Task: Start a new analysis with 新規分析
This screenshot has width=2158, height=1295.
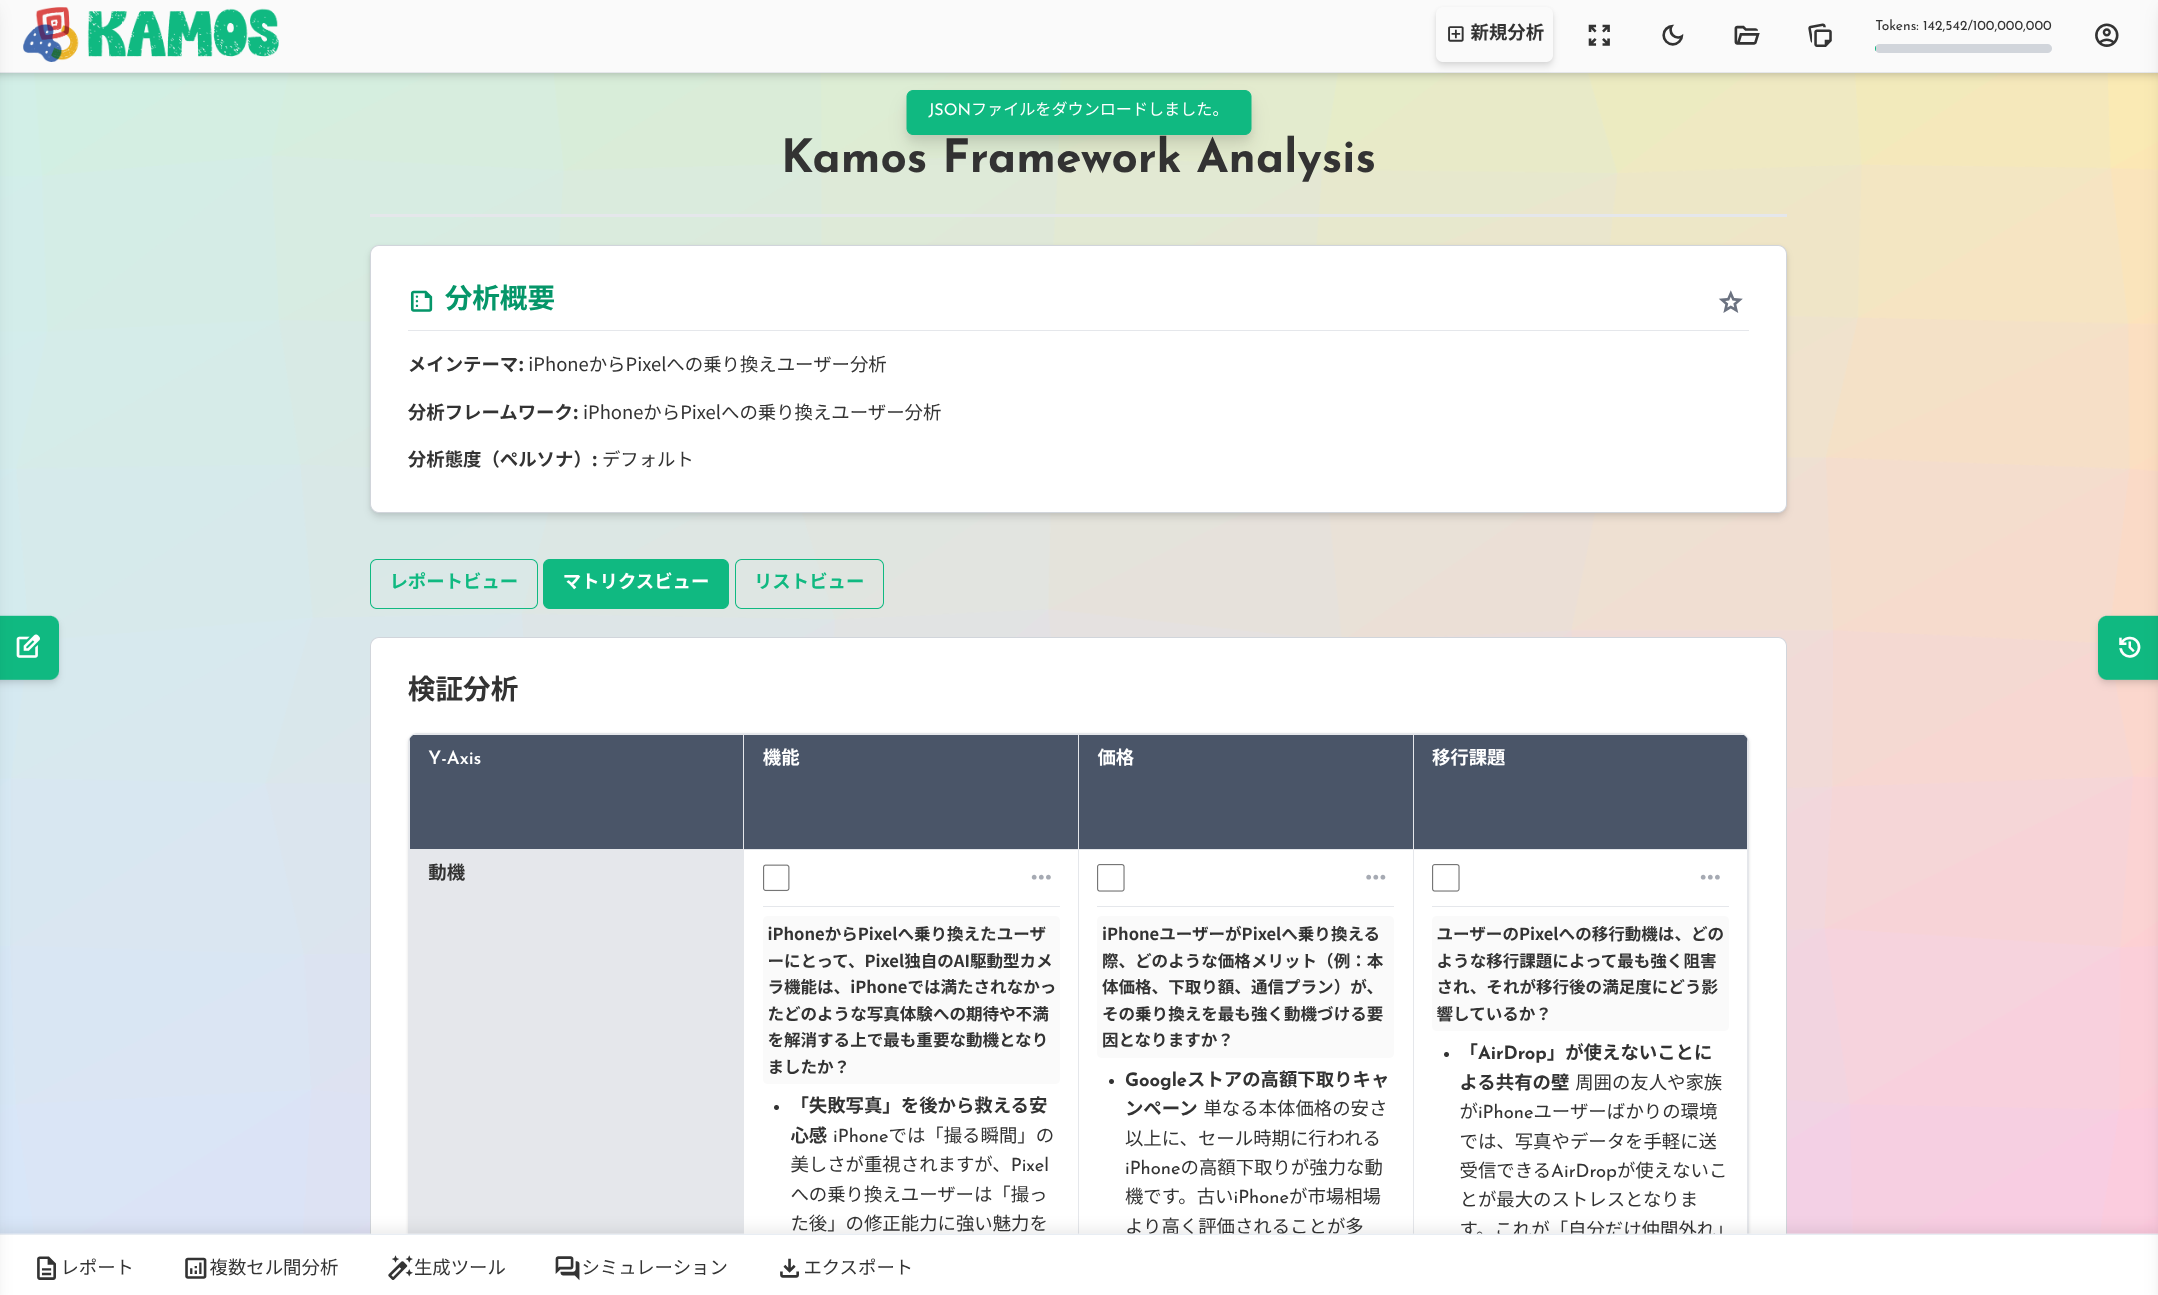Action: pyautogui.click(x=1494, y=33)
